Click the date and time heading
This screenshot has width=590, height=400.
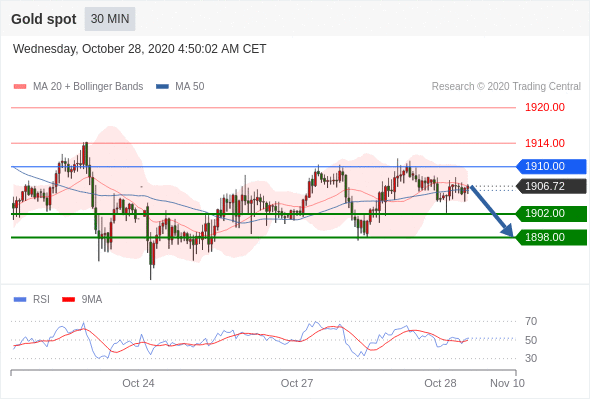(x=140, y=49)
